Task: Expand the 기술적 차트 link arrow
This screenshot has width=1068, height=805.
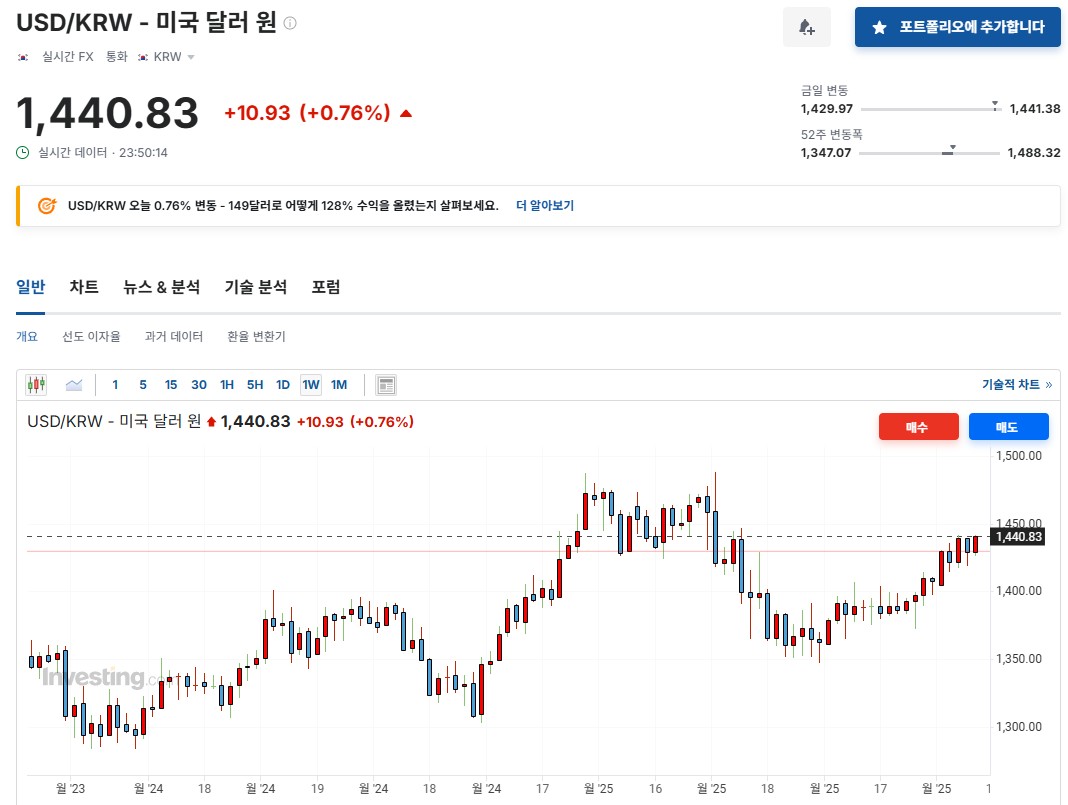Action: tap(1048, 385)
